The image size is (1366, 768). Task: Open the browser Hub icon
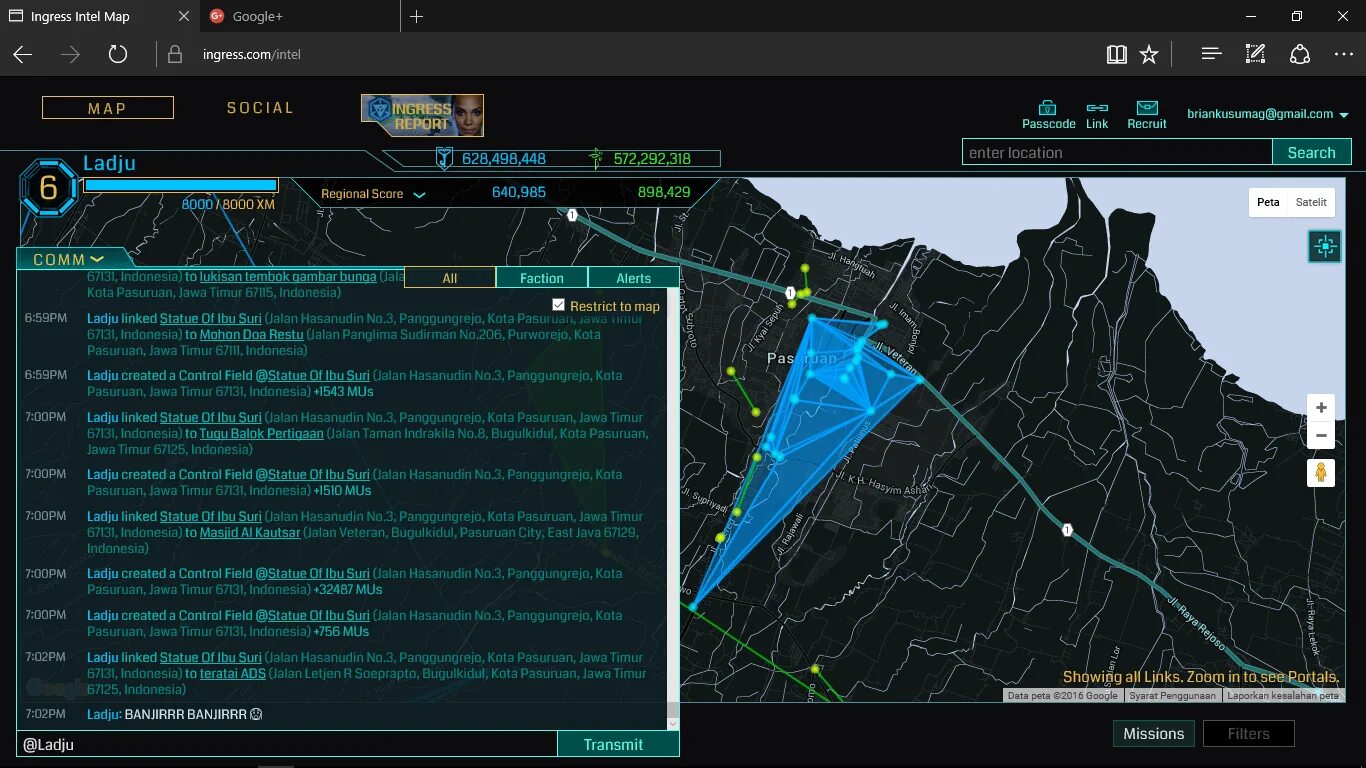pos(1211,54)
